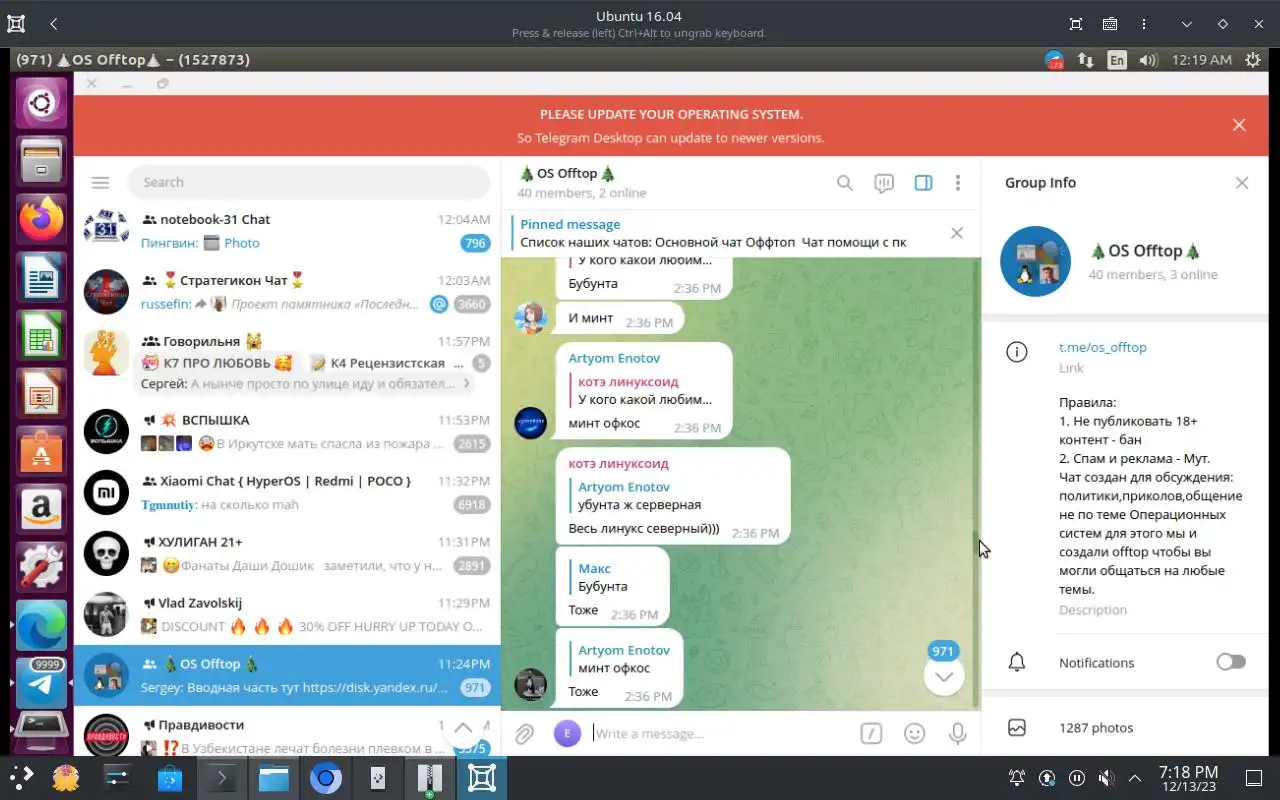This screenshot has width=1280, height=800.
Task: Focus the Write a message field
Action: [720, 734]
